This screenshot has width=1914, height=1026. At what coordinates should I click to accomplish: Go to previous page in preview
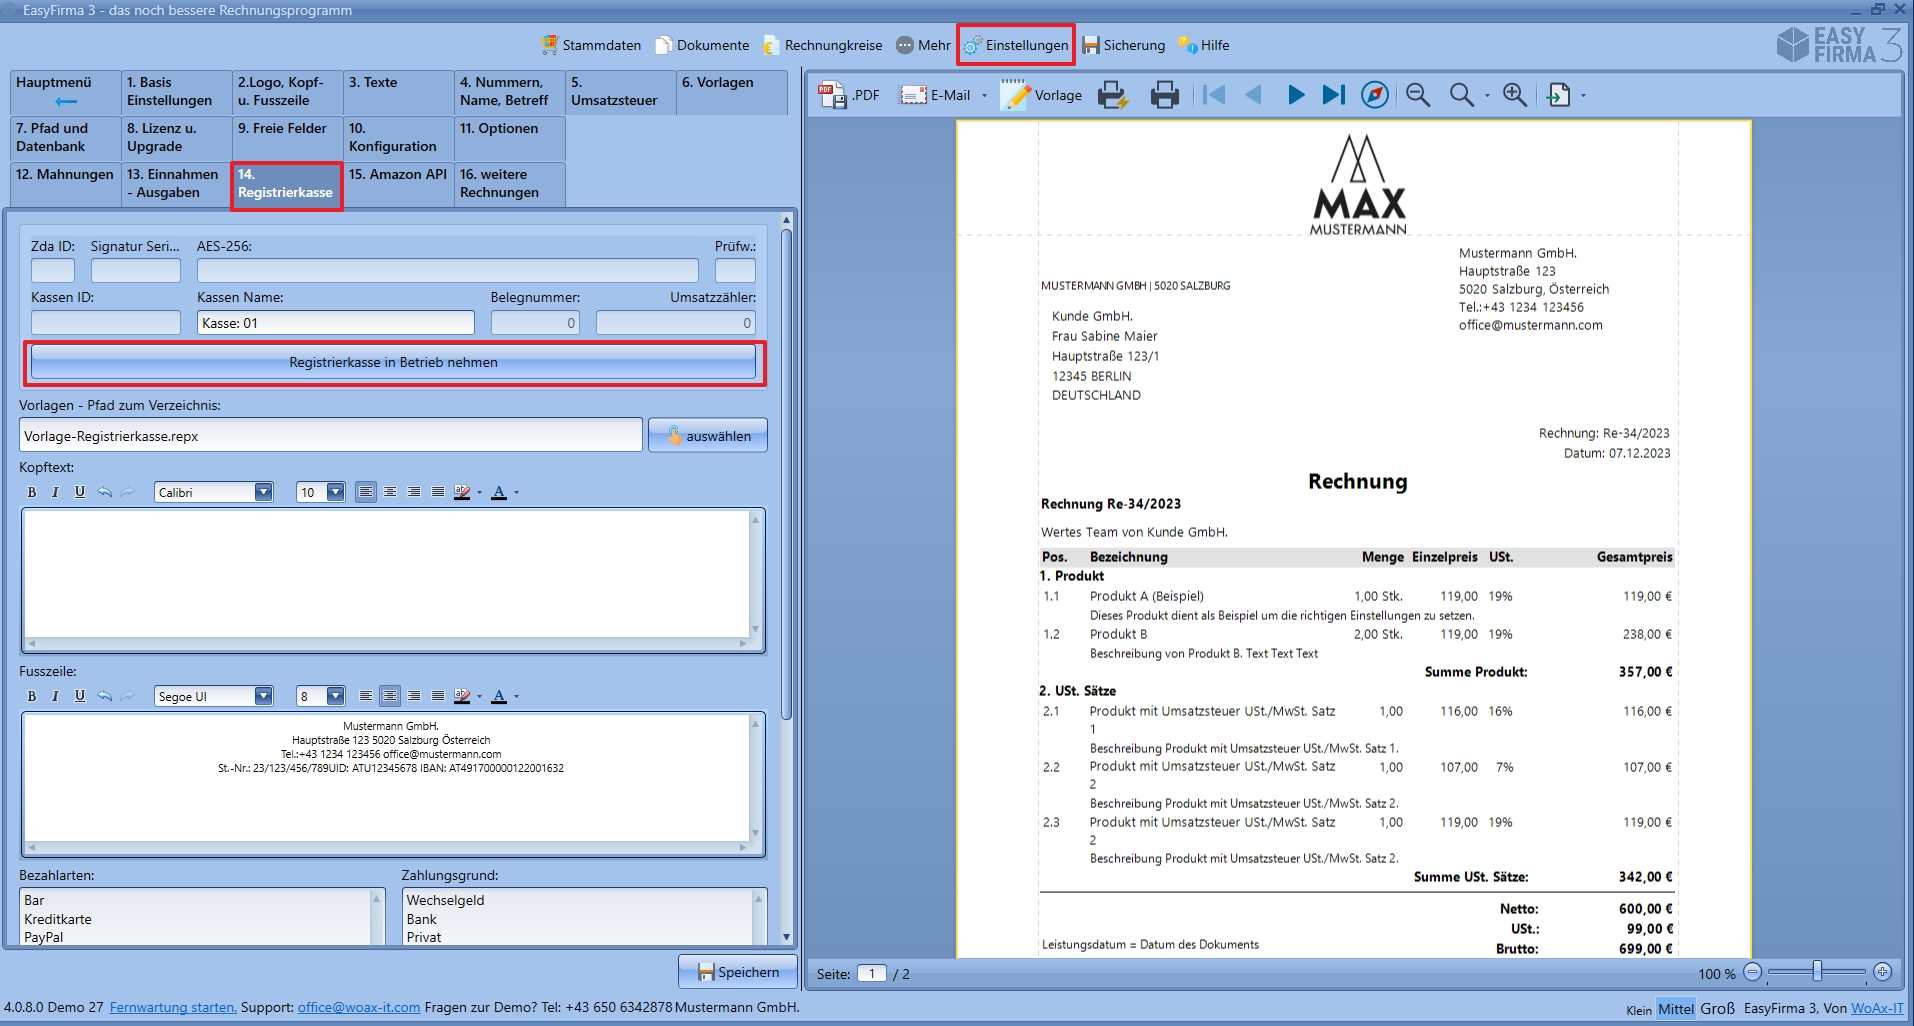coord(1253,95)
